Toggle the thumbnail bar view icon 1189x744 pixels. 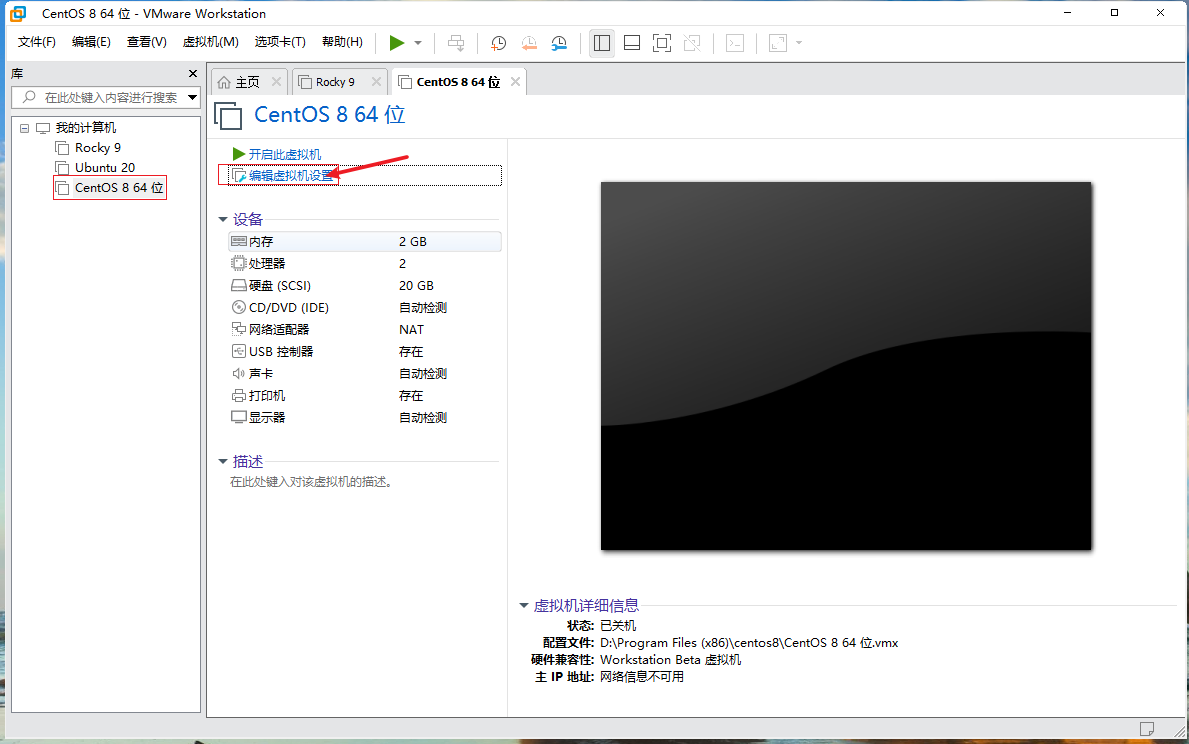pyautogui.click(x=632, y=43)
